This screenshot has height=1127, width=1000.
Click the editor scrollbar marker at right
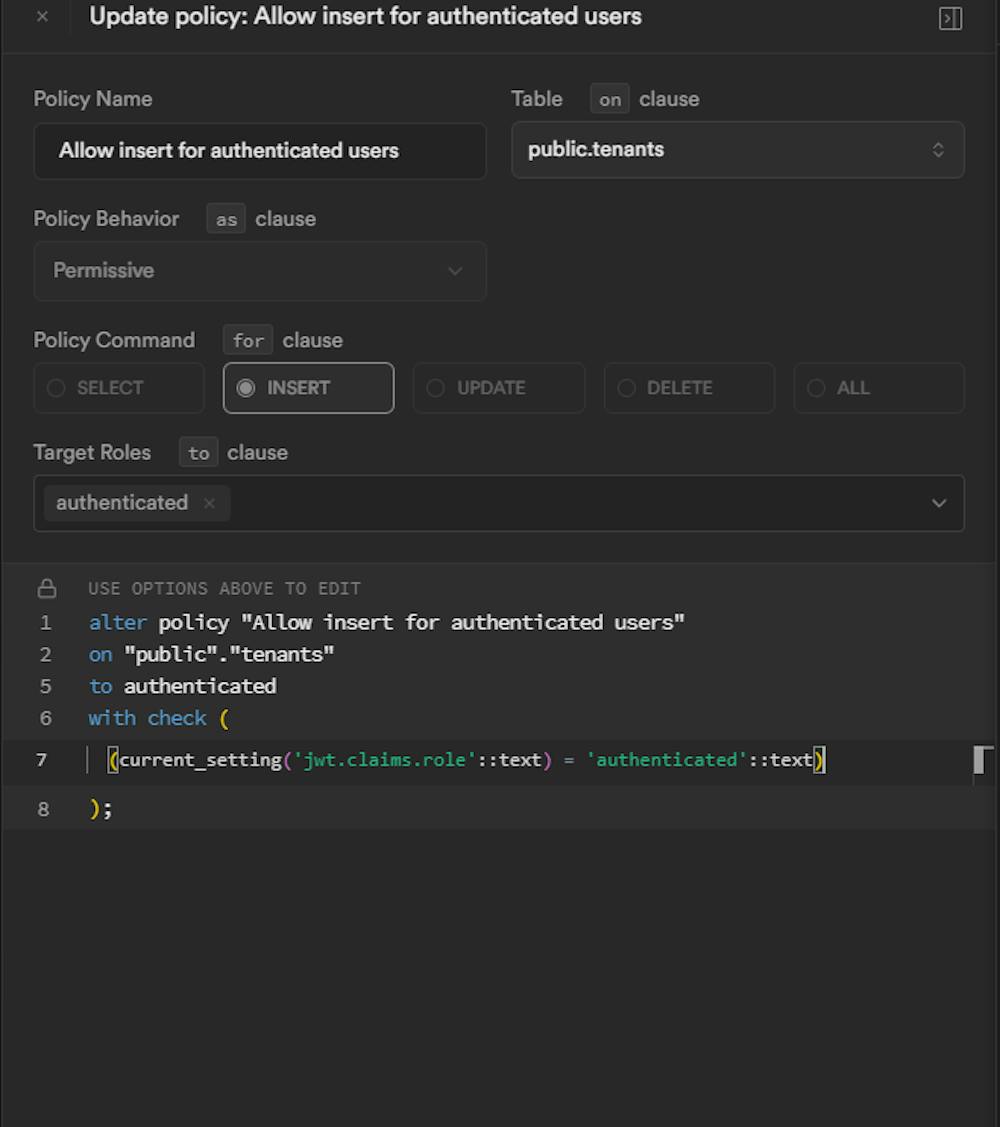point(982,760)
